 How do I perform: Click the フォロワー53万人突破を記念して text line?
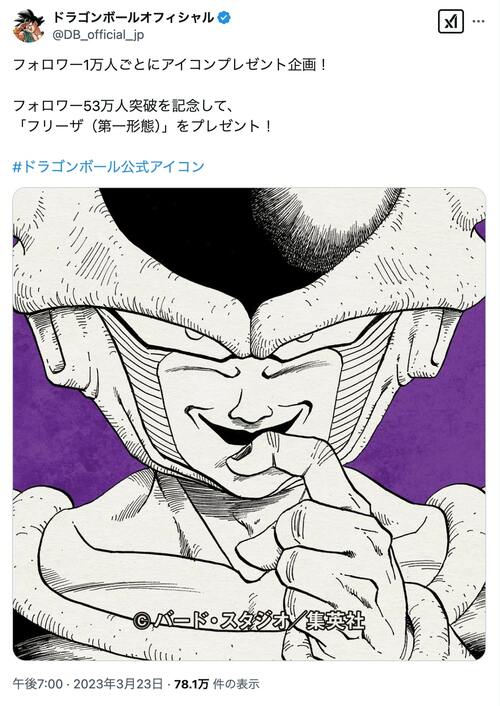123,106
